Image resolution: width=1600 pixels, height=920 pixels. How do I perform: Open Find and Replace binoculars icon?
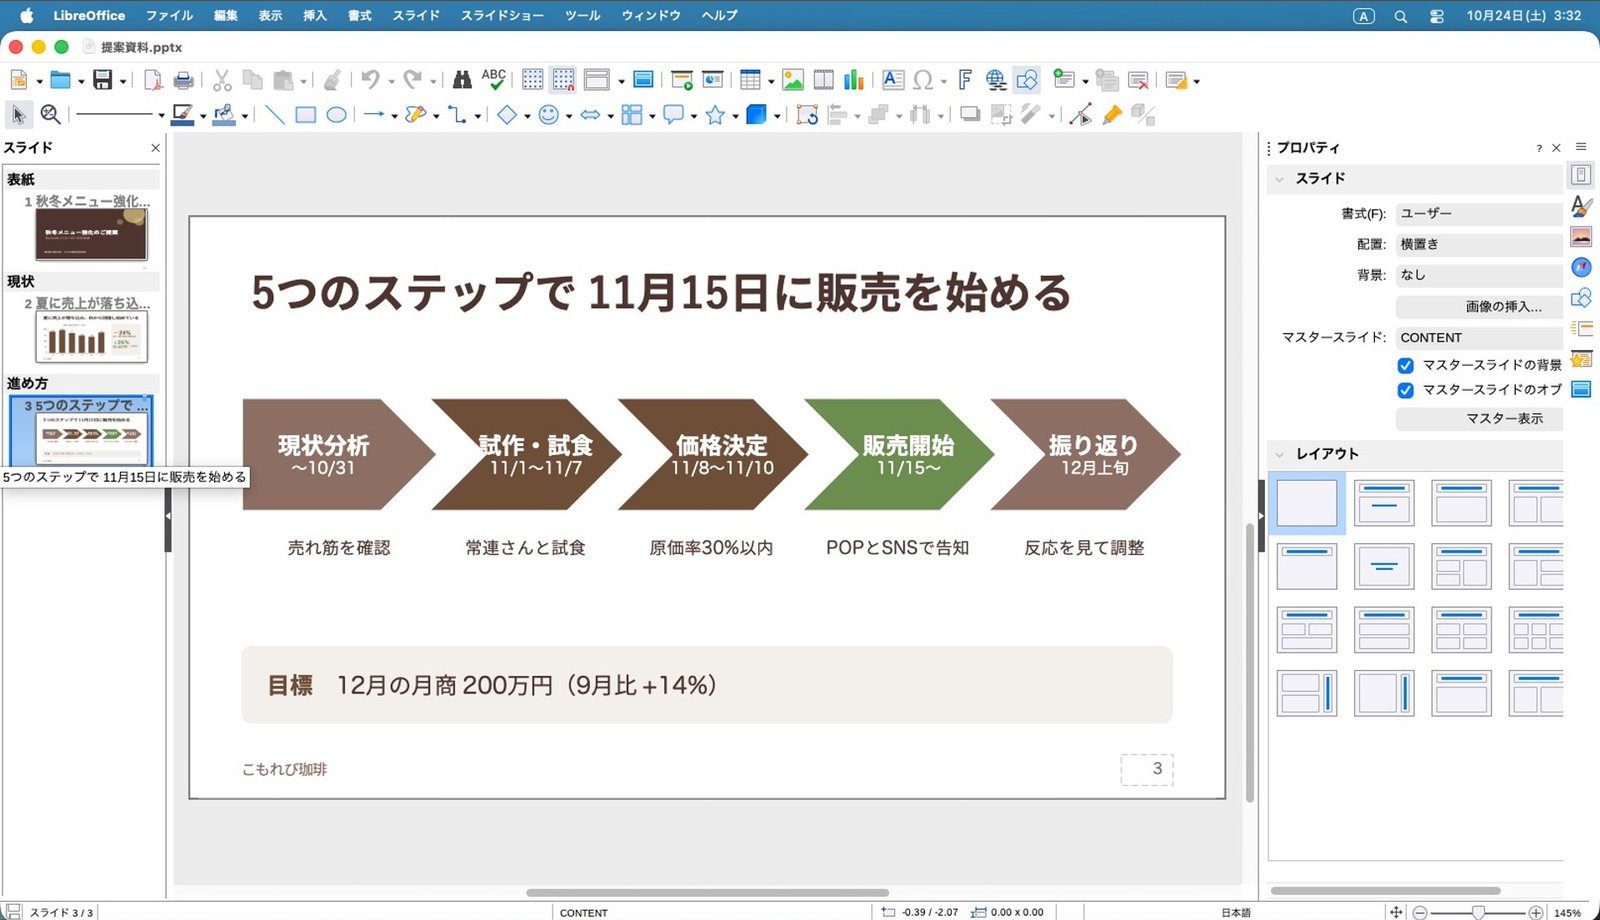(x=462, y=80)
